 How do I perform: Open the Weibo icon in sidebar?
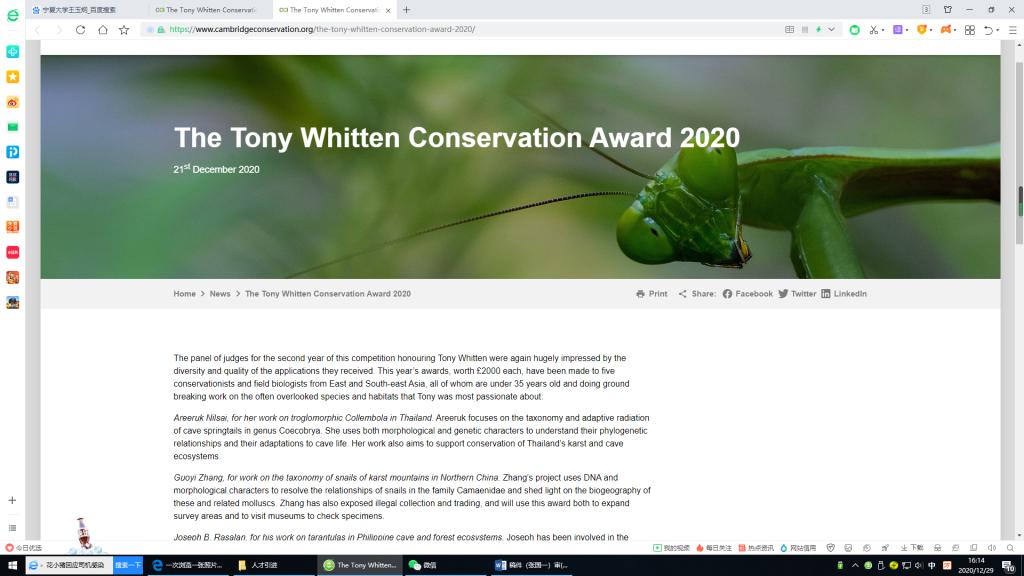point(13,102)
